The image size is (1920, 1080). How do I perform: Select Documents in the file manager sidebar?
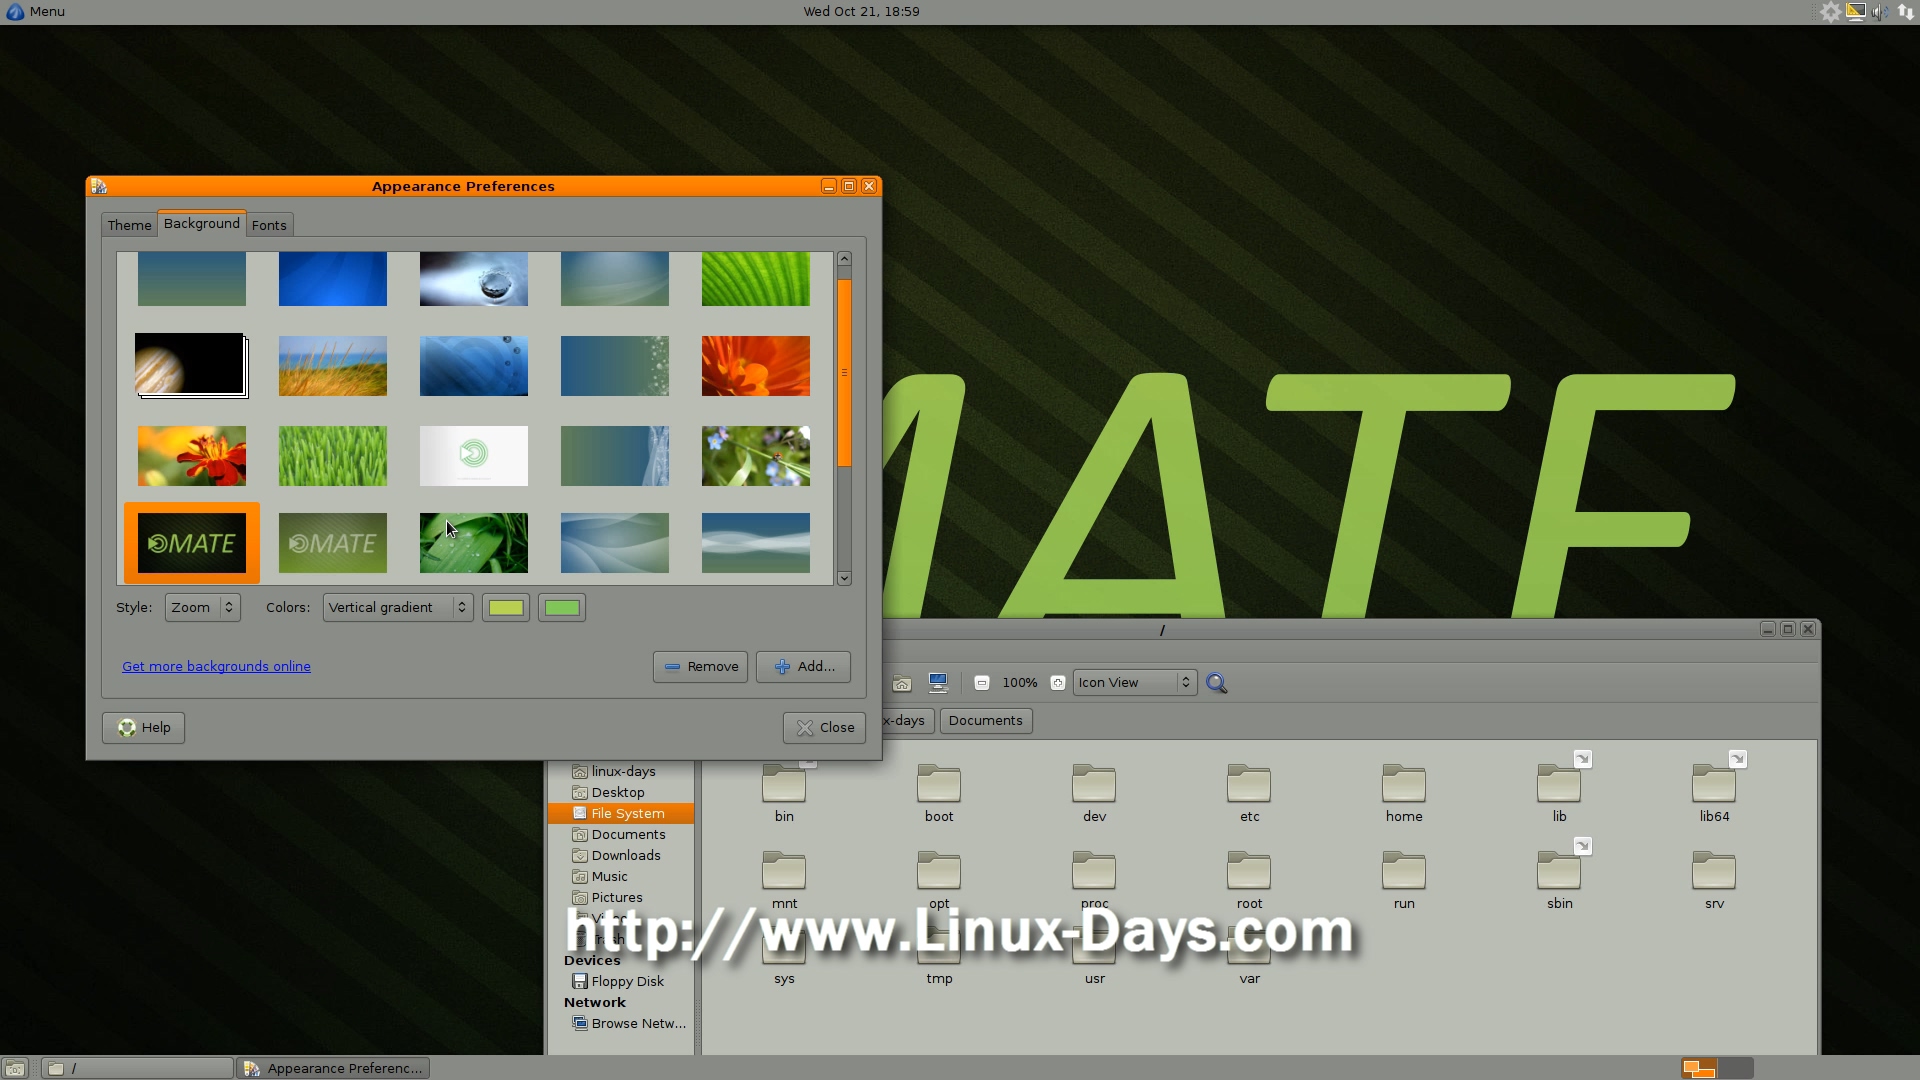pos(621,835)
